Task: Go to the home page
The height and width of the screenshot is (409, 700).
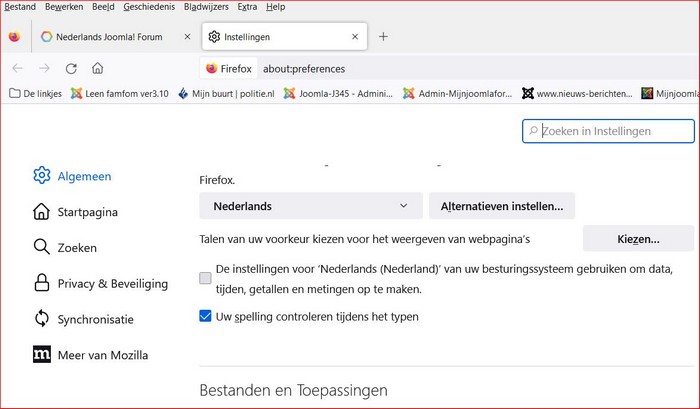Action: 97,68
